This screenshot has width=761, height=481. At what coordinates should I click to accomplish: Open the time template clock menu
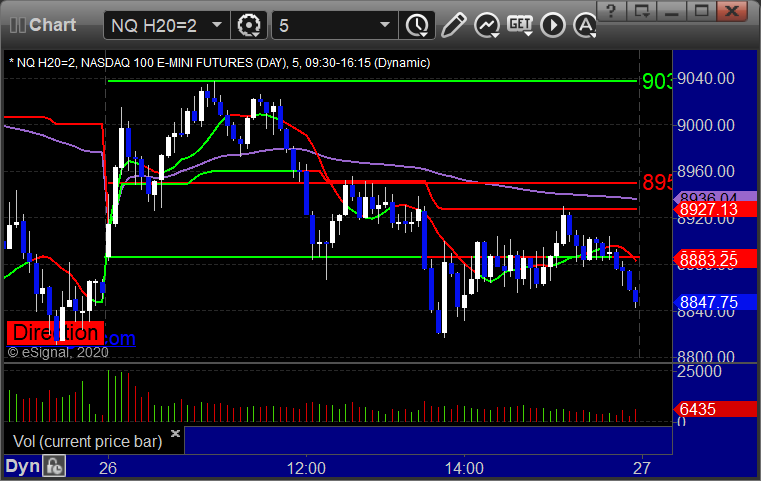[417, 25]
